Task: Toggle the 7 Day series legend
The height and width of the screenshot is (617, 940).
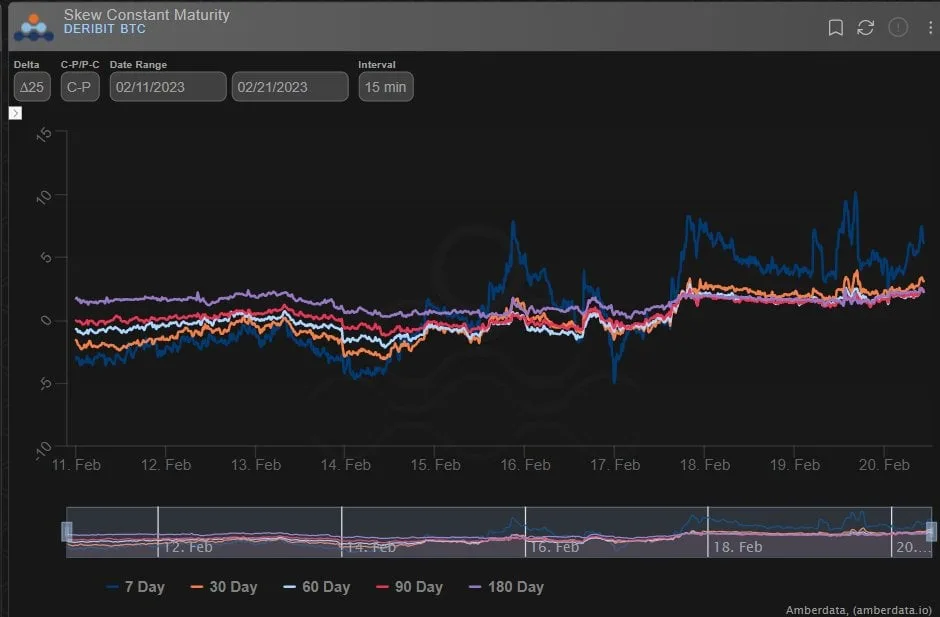Action: [x=135, y=587]
